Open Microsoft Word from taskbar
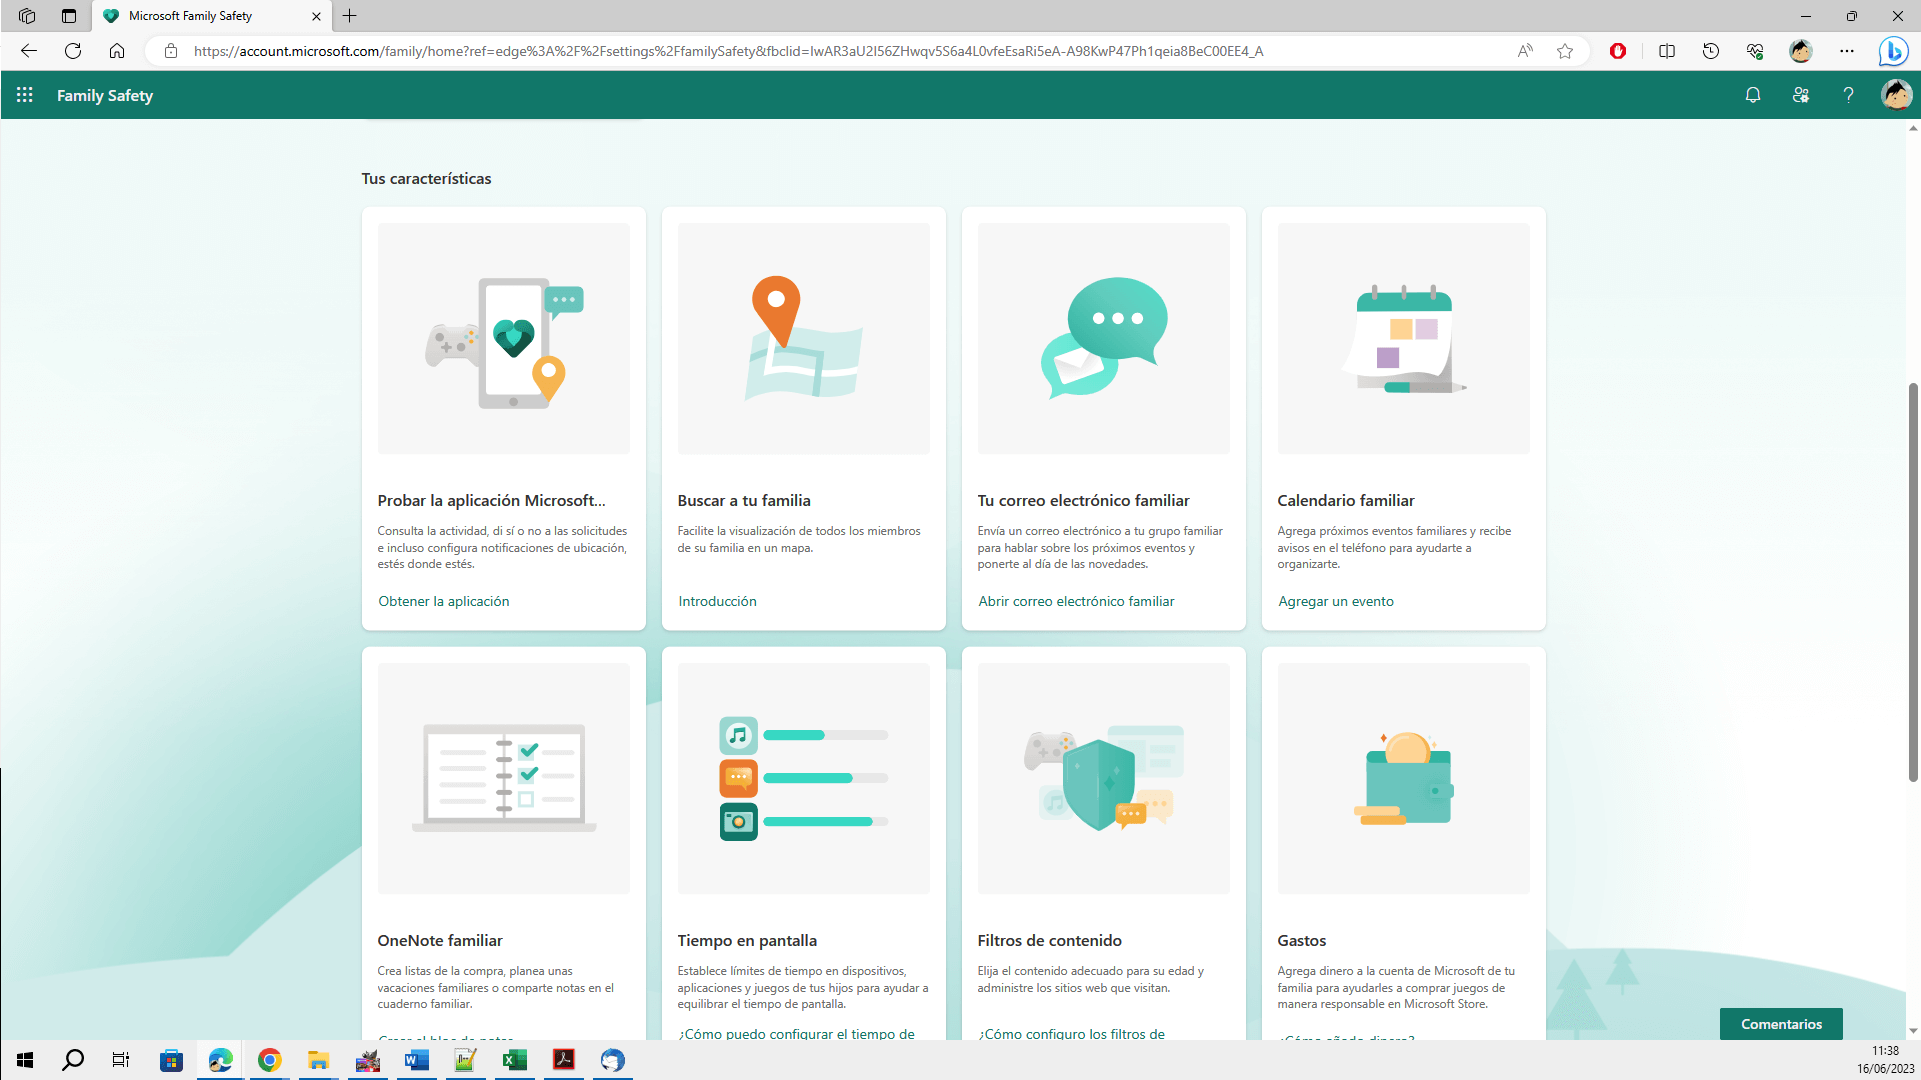 coord(416,1060)
